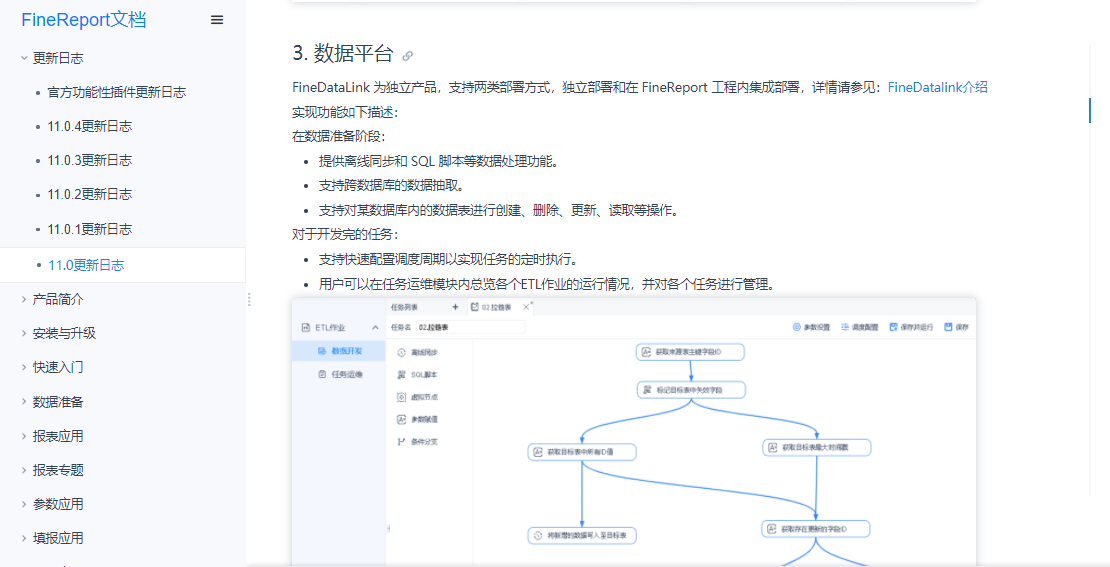Viewport: 1110px width, 567px height.
Task: Pick the 条件分支 node icon
Action: click(401, 442)
